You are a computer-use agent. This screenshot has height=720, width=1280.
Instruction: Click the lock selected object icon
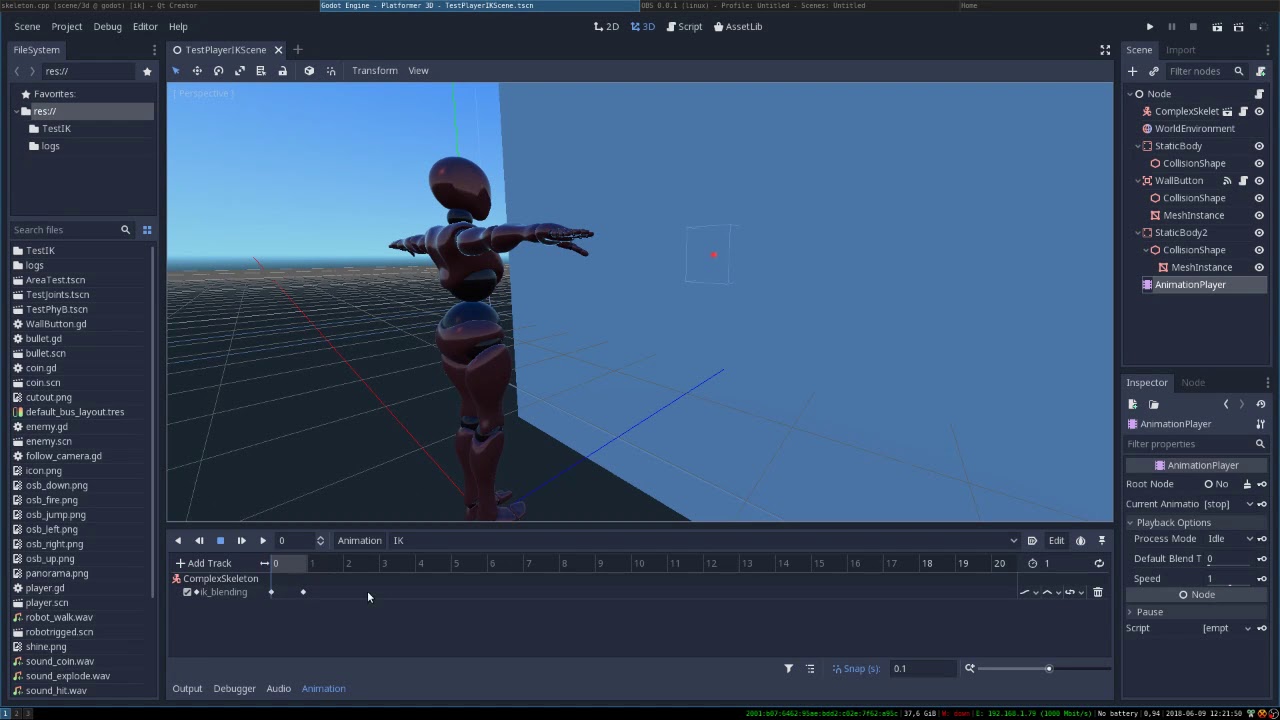click(283, 71)
